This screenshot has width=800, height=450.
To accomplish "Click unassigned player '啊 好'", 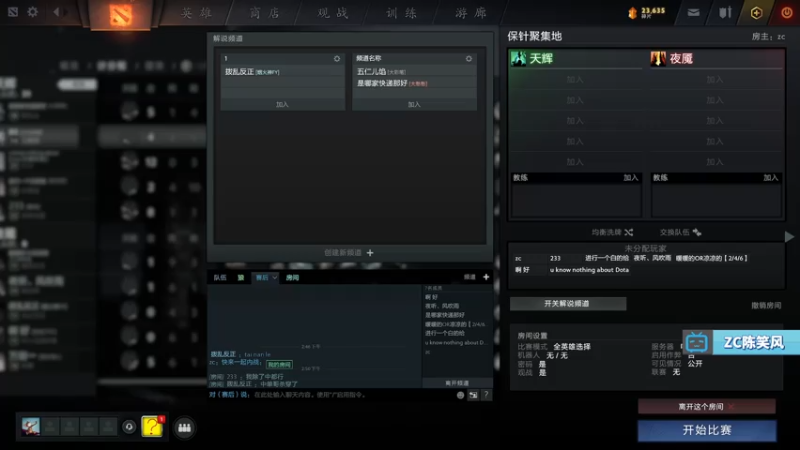I will (x=522, y=270).
